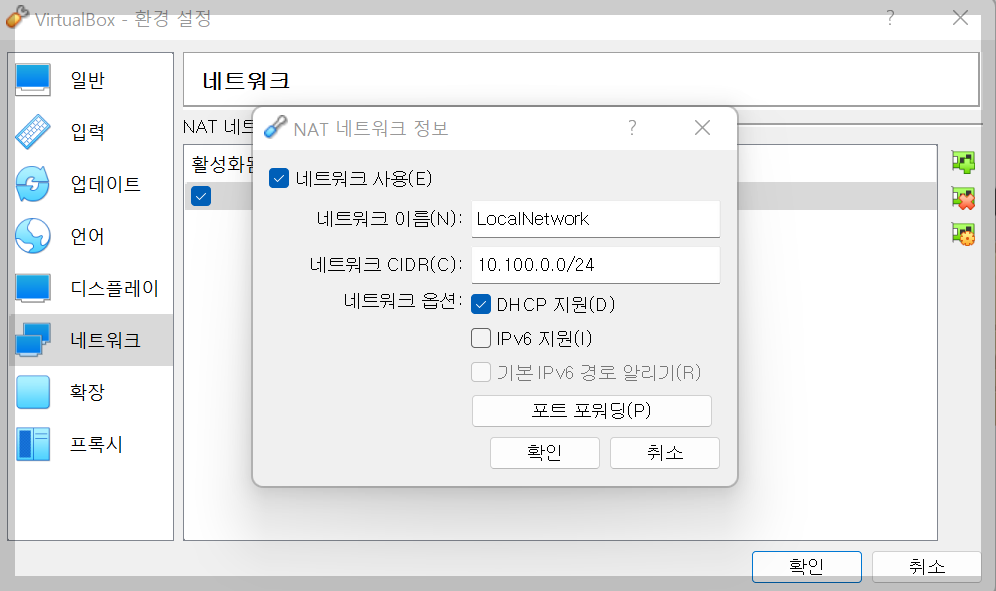Close the NAT 네트워크 정보 dialog
Image resolution: width=996 pixels, height=591 pixels.
(x=702, y=128)
